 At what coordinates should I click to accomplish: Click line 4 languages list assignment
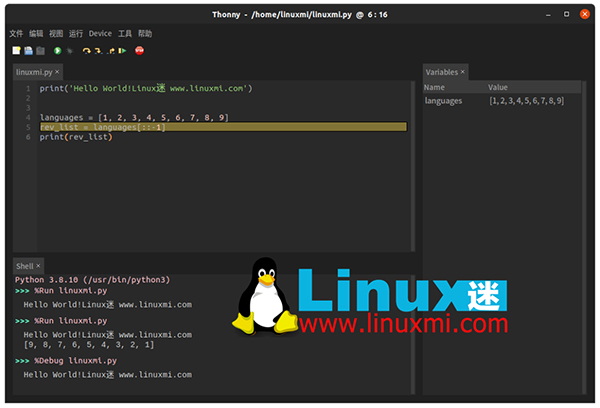click(134, 118)
